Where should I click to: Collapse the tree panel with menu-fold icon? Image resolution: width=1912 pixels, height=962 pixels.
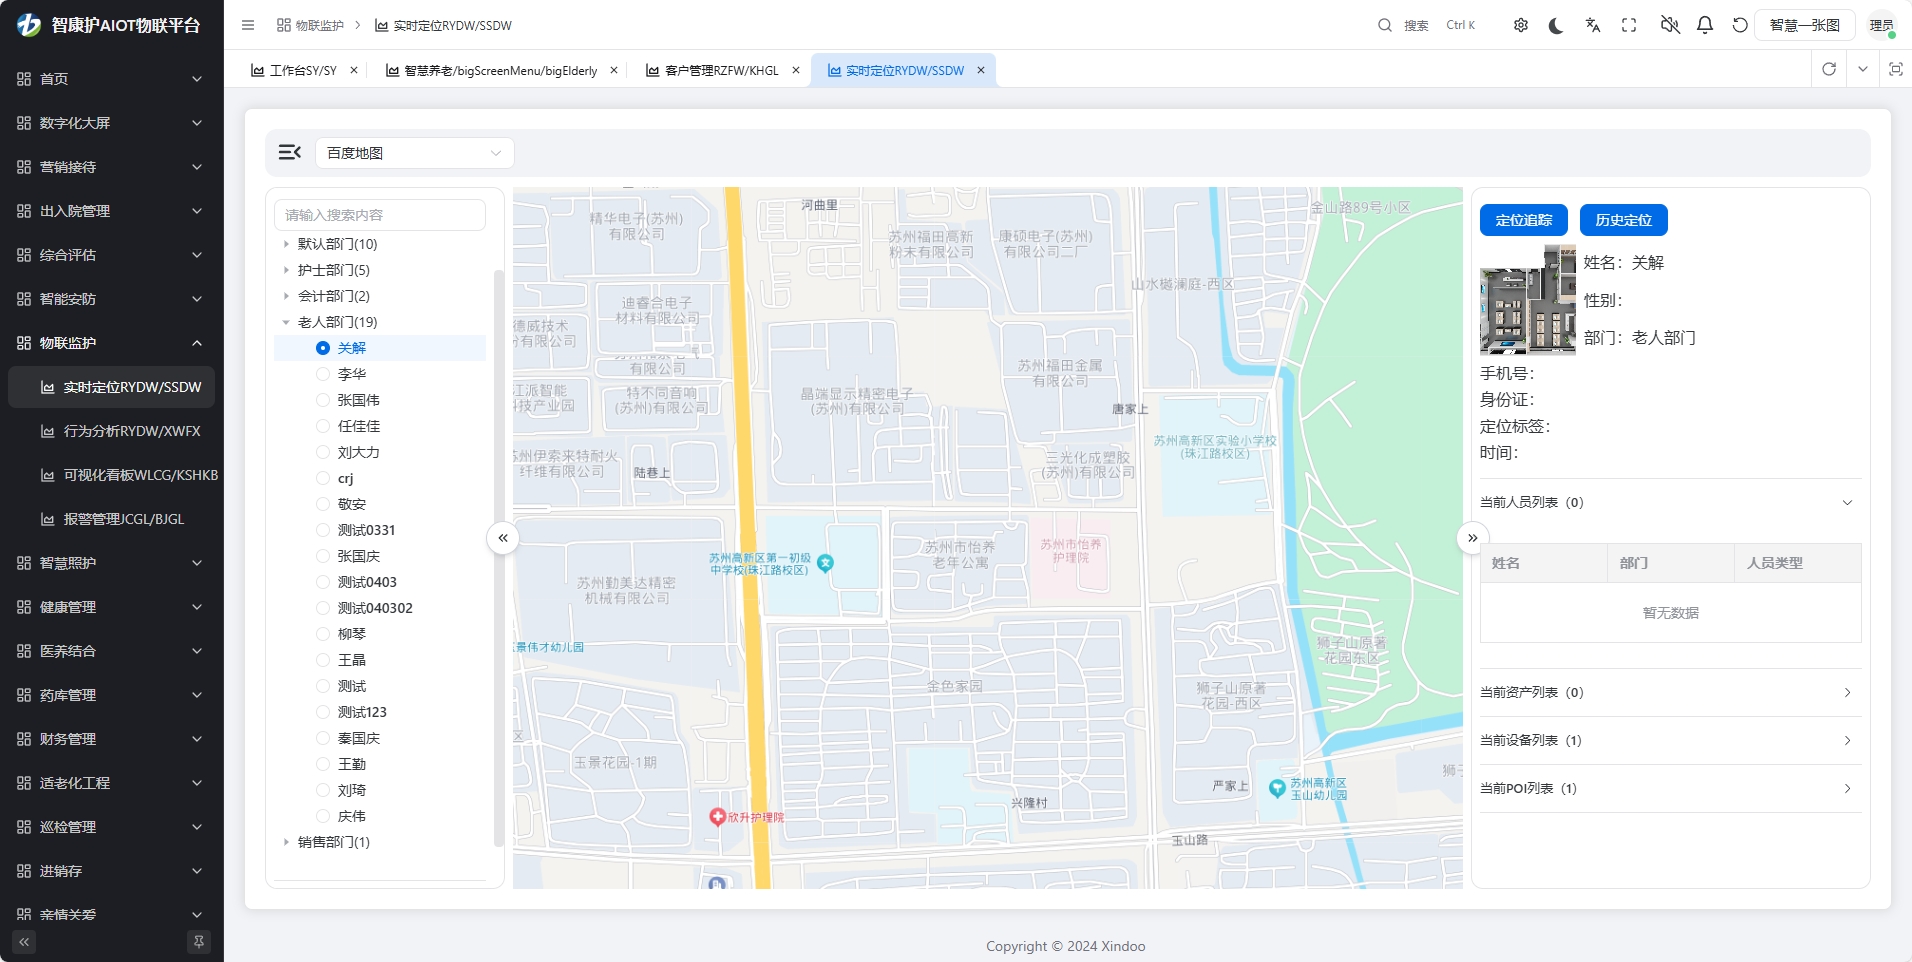click(290, 152)
